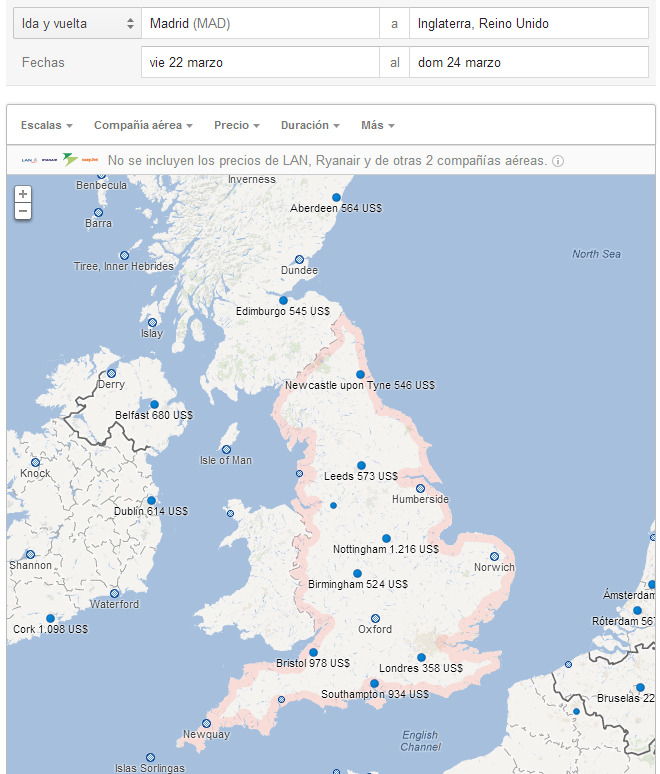Image resolution: width=660 pixels, height=774 pixels.
Task: Choose the Birmingham 524 US$ airport marker
Action: click(357, 573)
